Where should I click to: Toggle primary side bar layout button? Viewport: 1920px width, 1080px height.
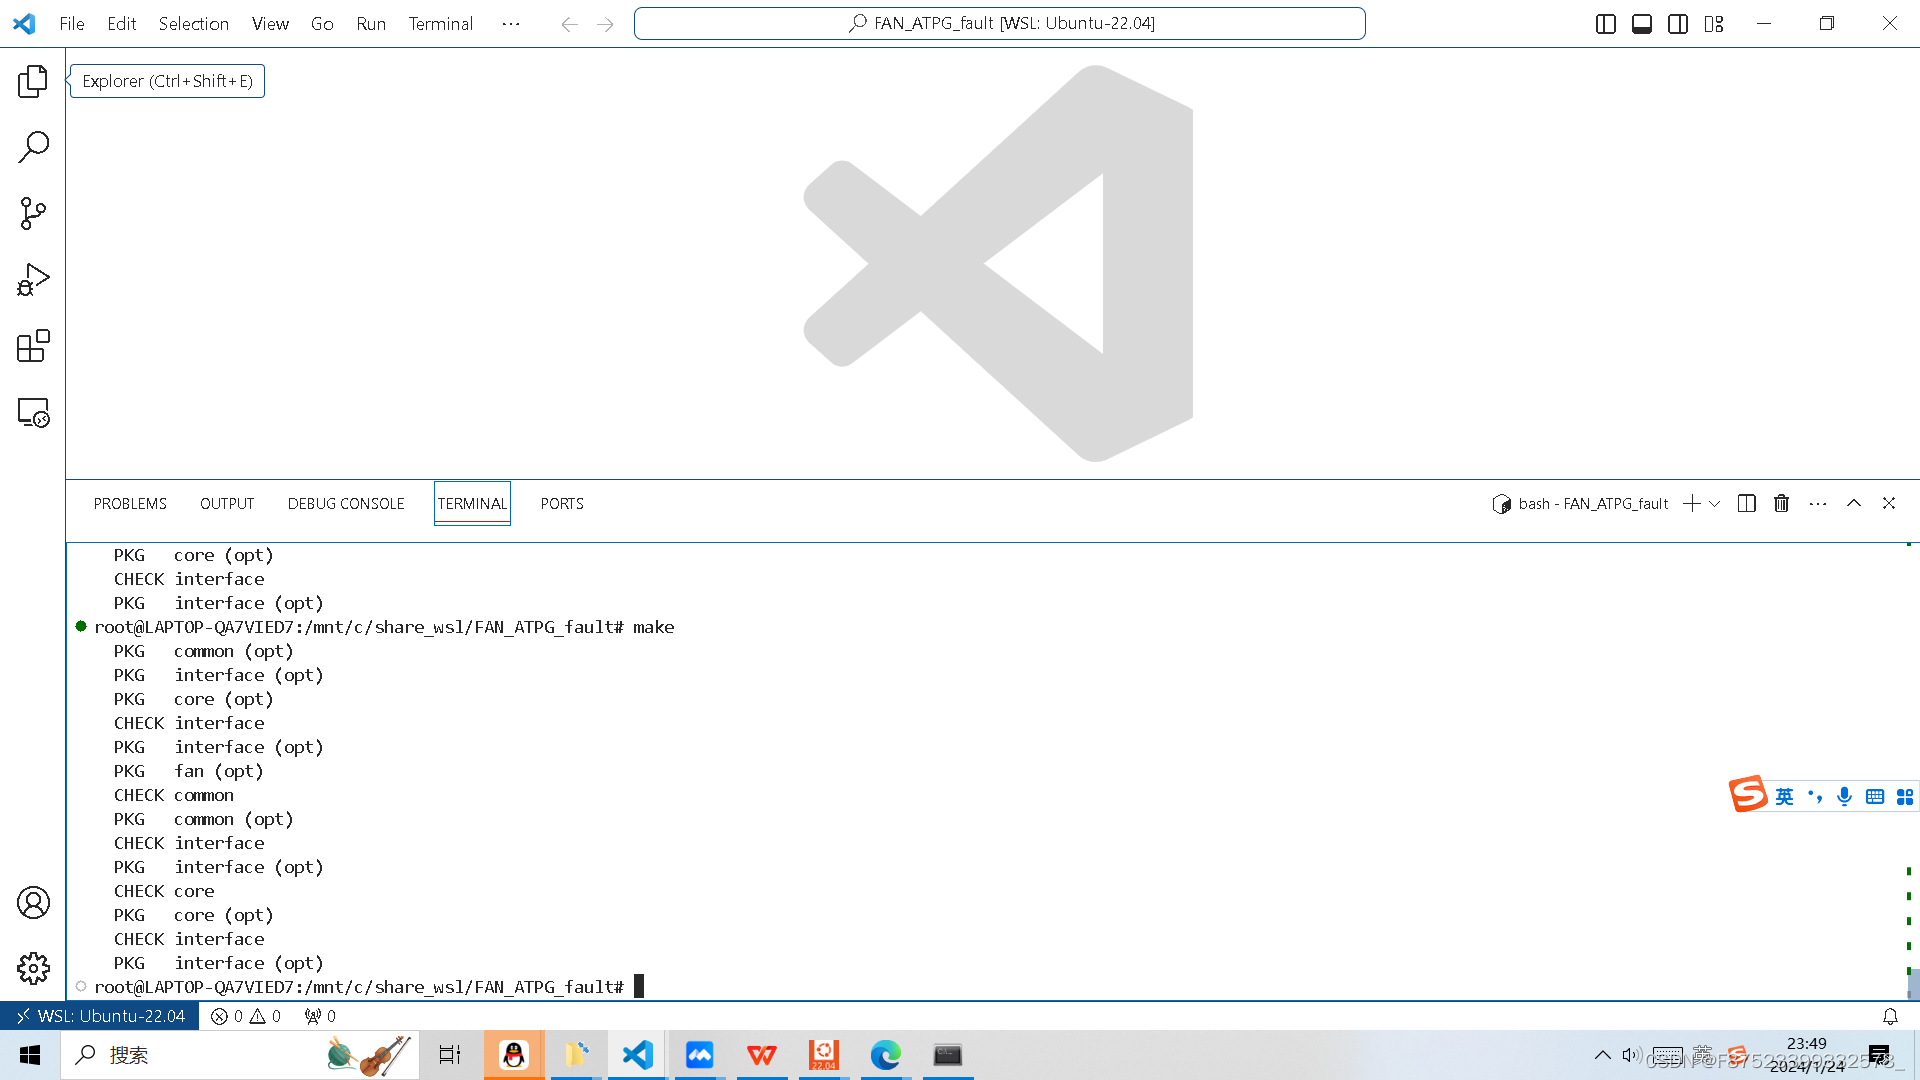point(1606,24)
